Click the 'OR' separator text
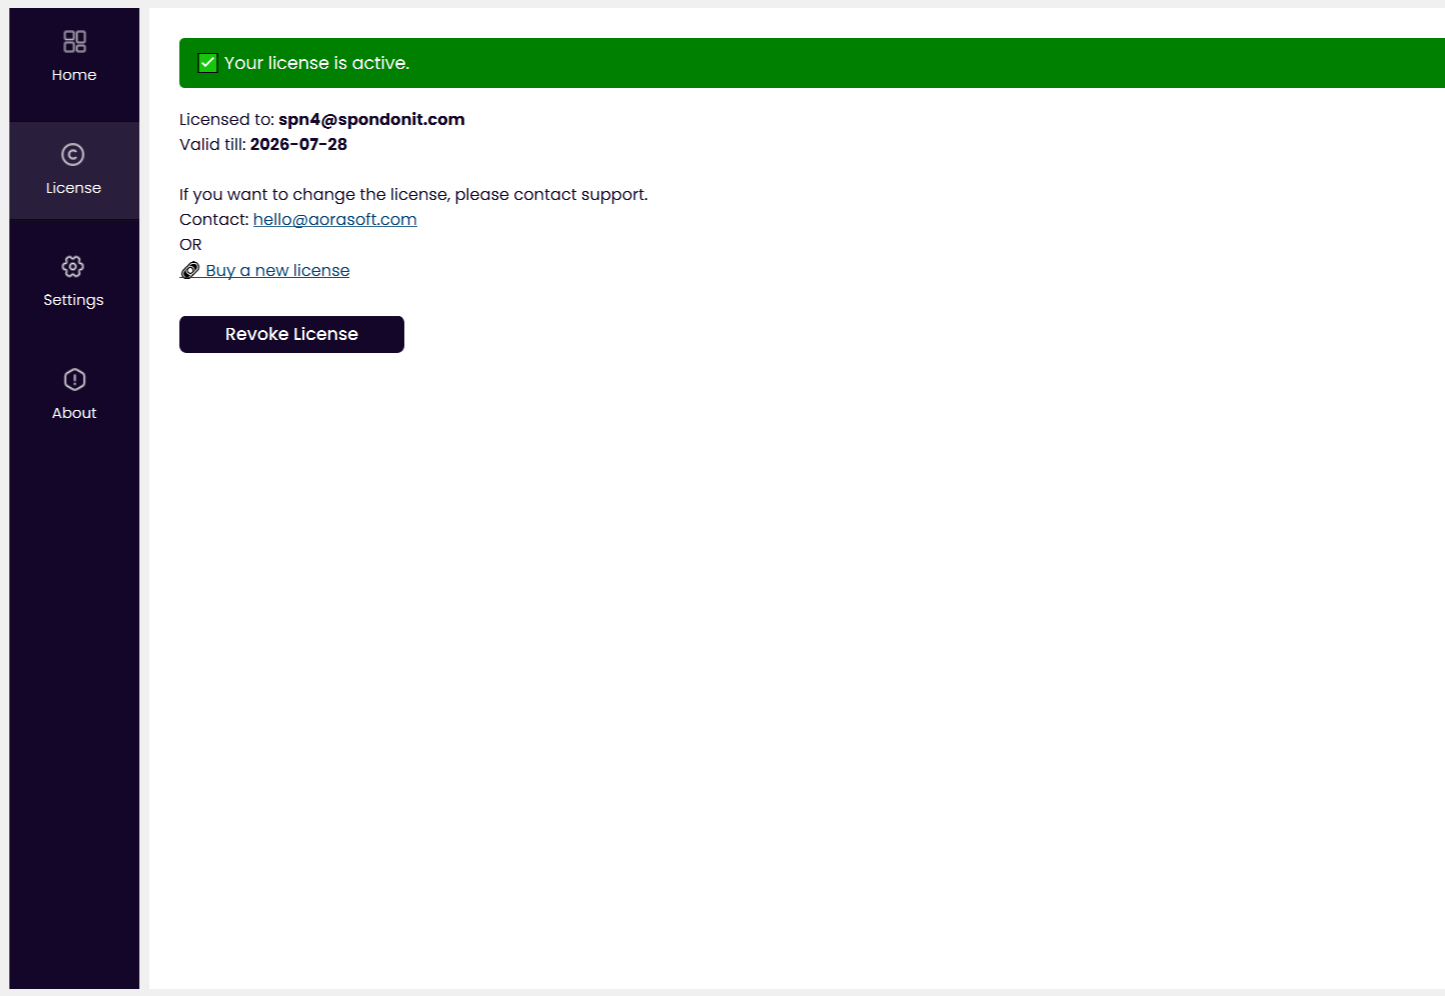Image resolution: width=1445 pixels, height=996 pixels. coord(190,244)
